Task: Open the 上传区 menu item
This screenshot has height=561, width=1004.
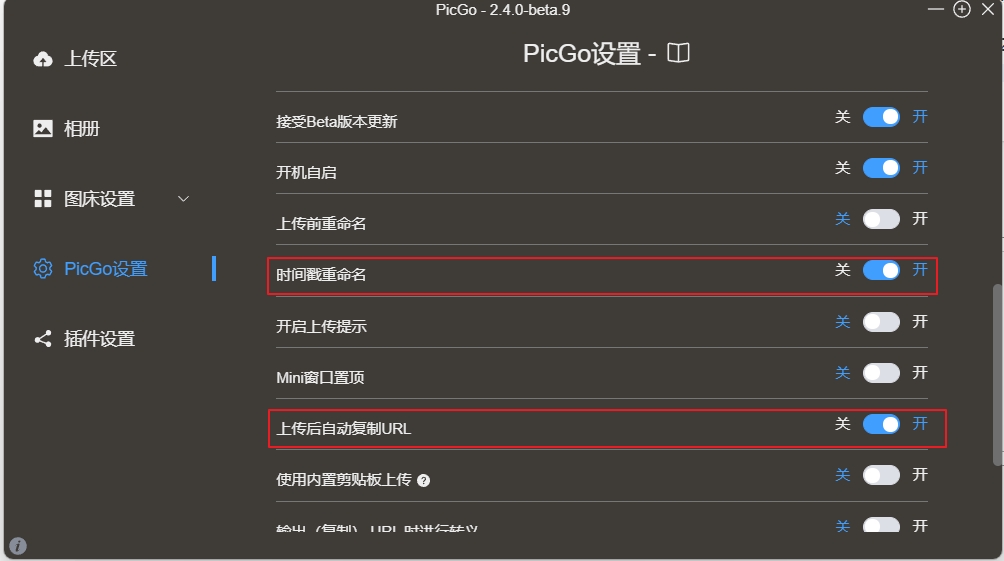Action: point(91,59)
